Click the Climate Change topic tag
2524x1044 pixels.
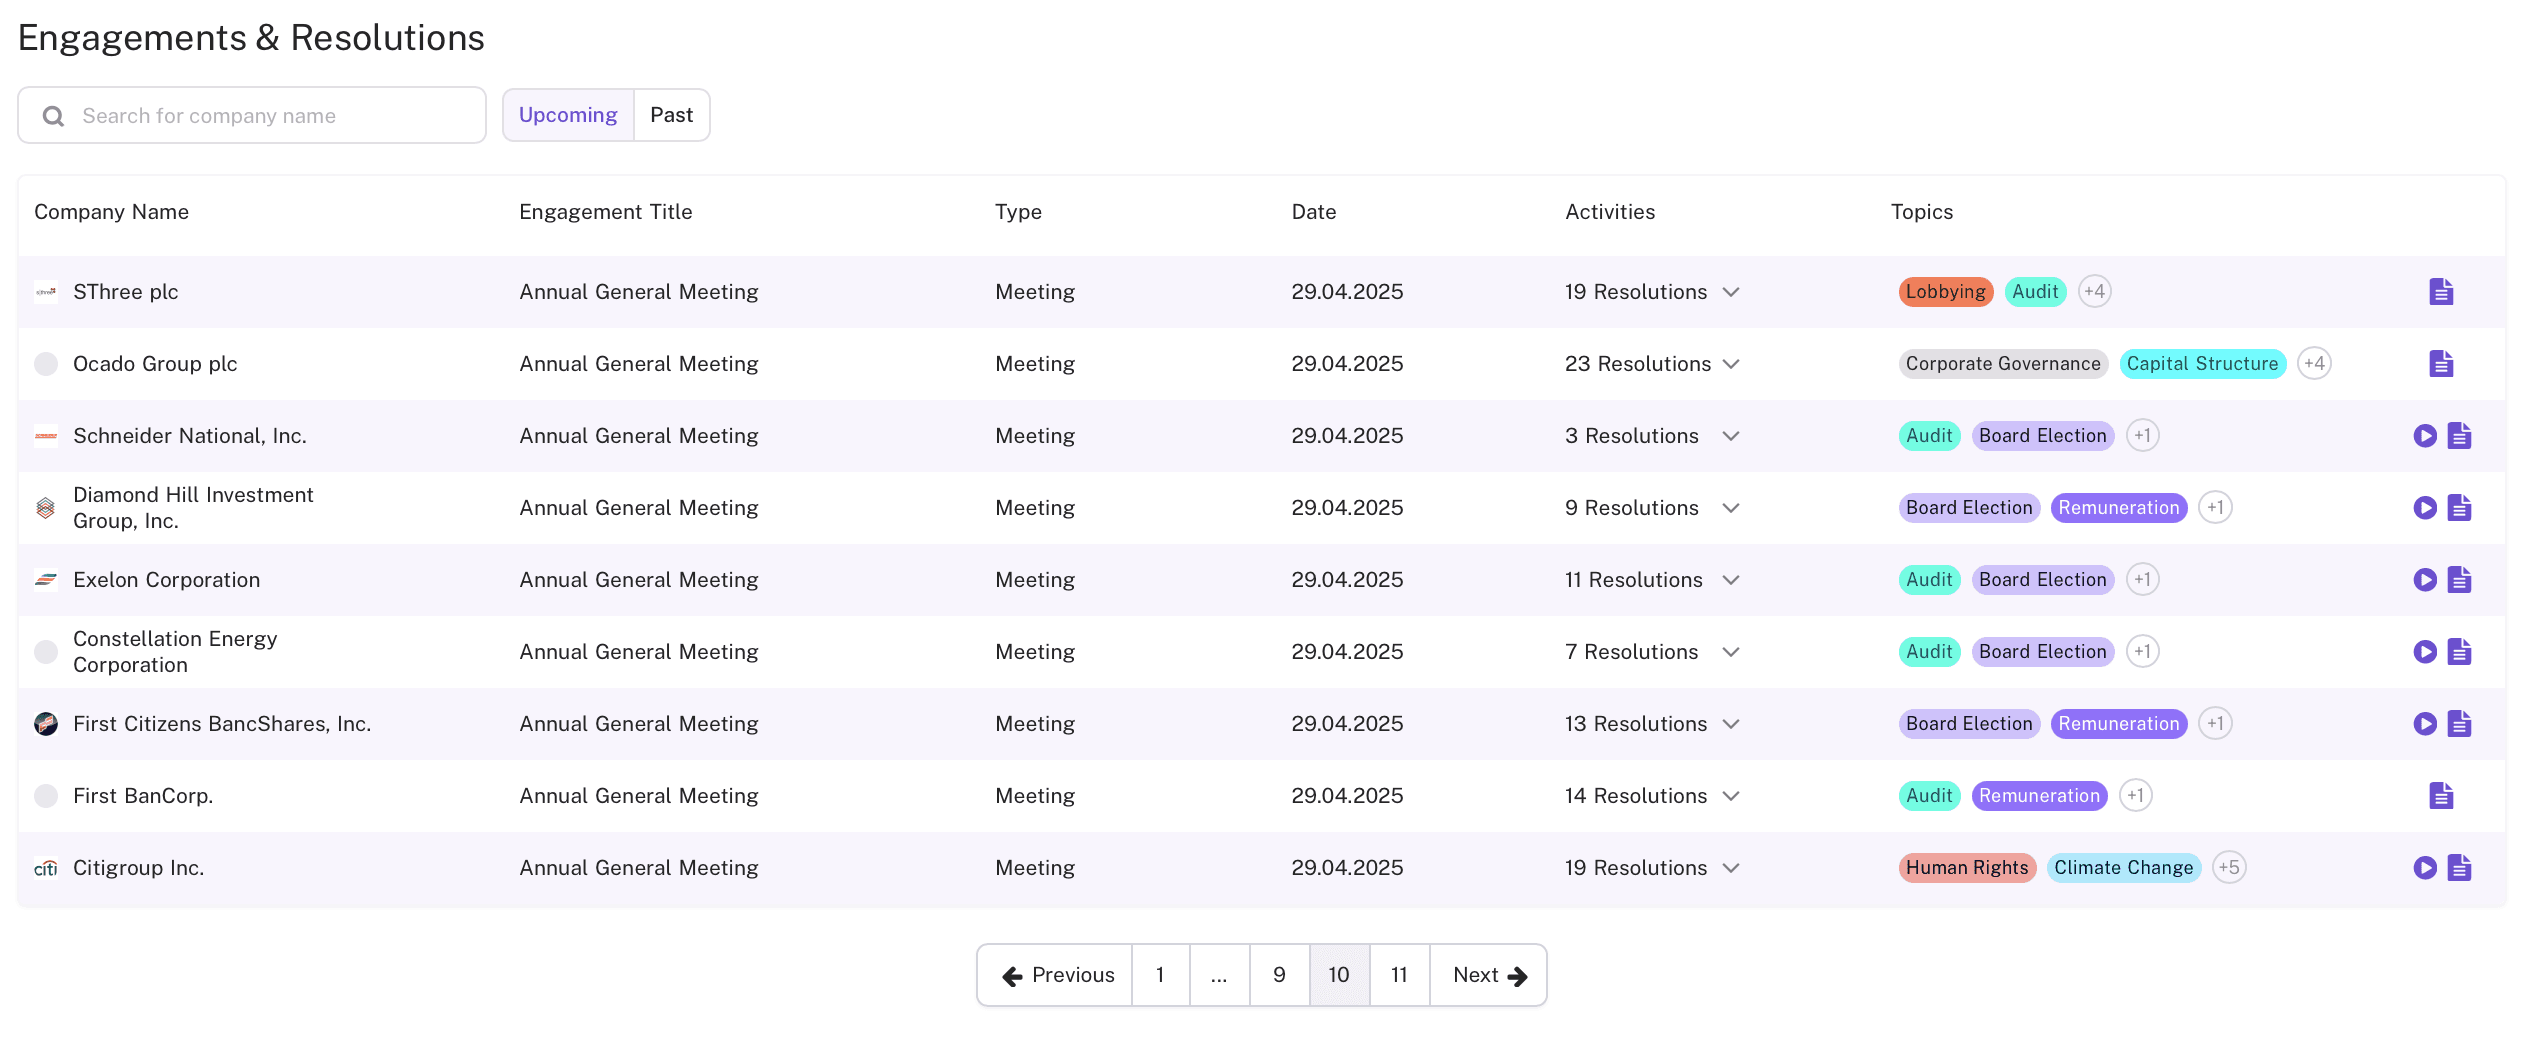[2124, 868]
